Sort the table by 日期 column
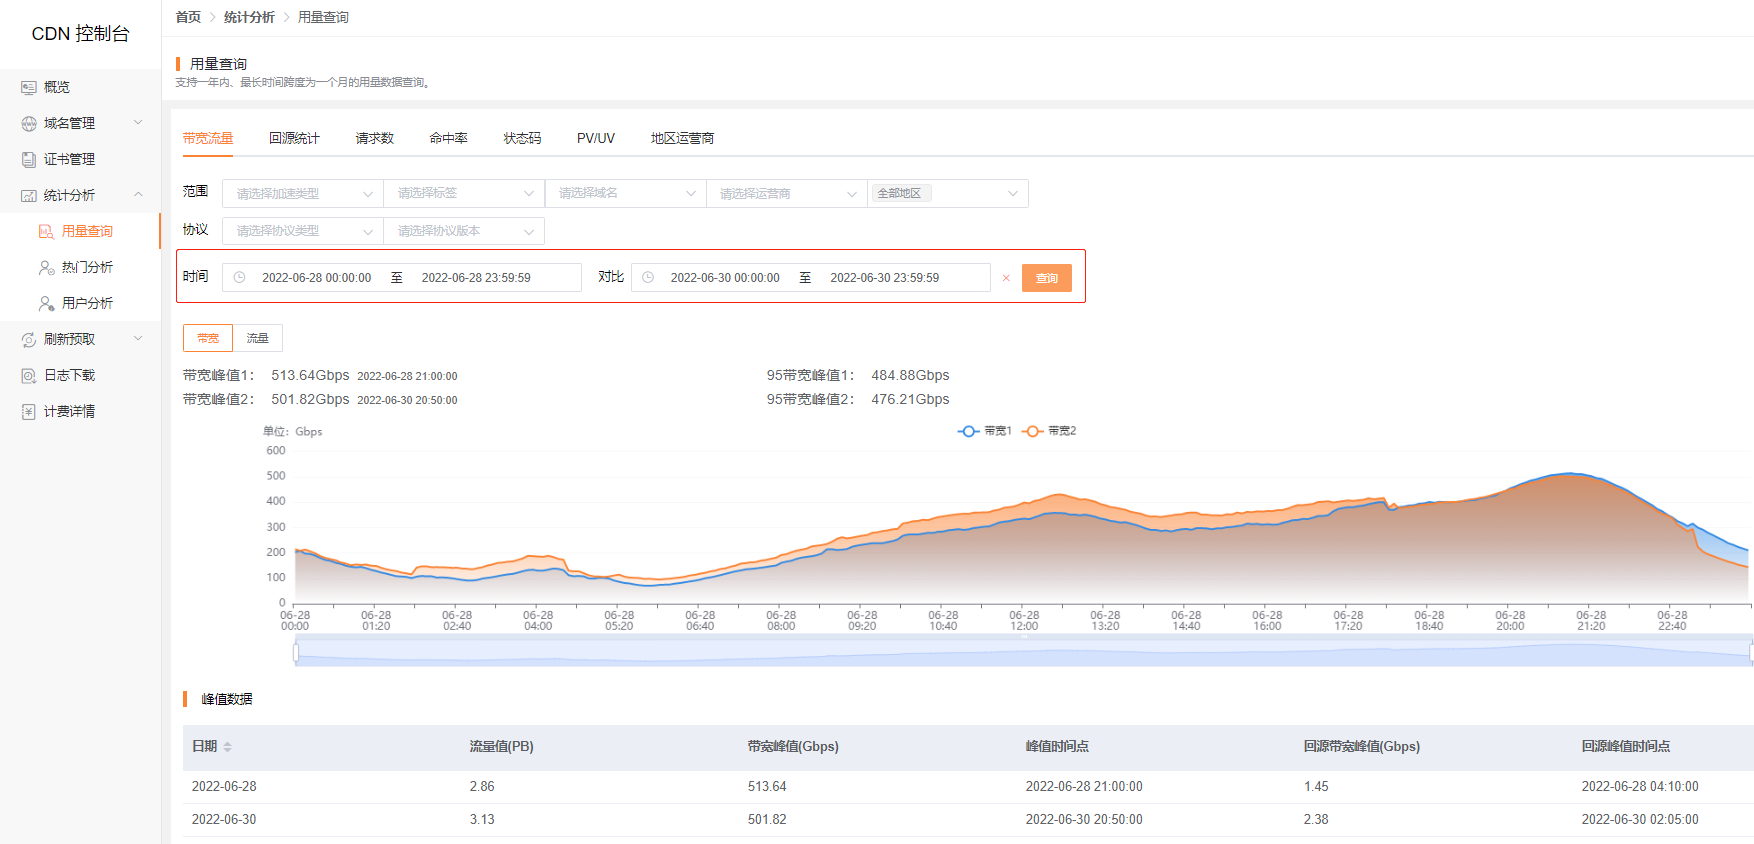The width and height of the screenshot is (1754, 844). point(227,747)
